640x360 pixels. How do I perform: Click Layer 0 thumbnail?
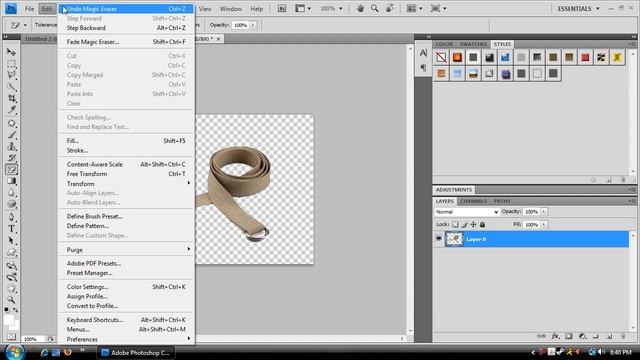coord(454,239)
